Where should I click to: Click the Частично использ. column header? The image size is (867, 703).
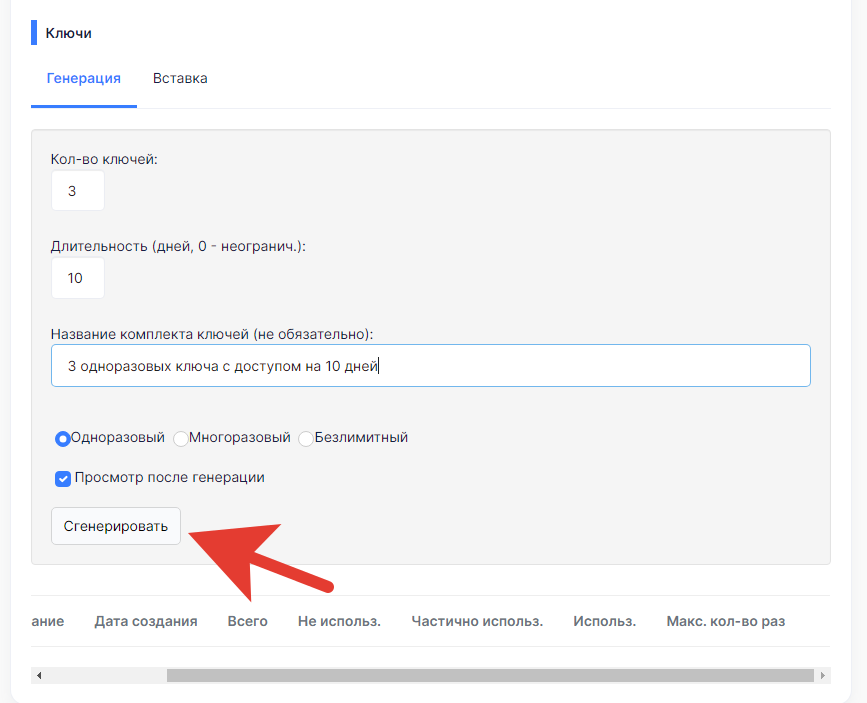click(x=477, y=621)
